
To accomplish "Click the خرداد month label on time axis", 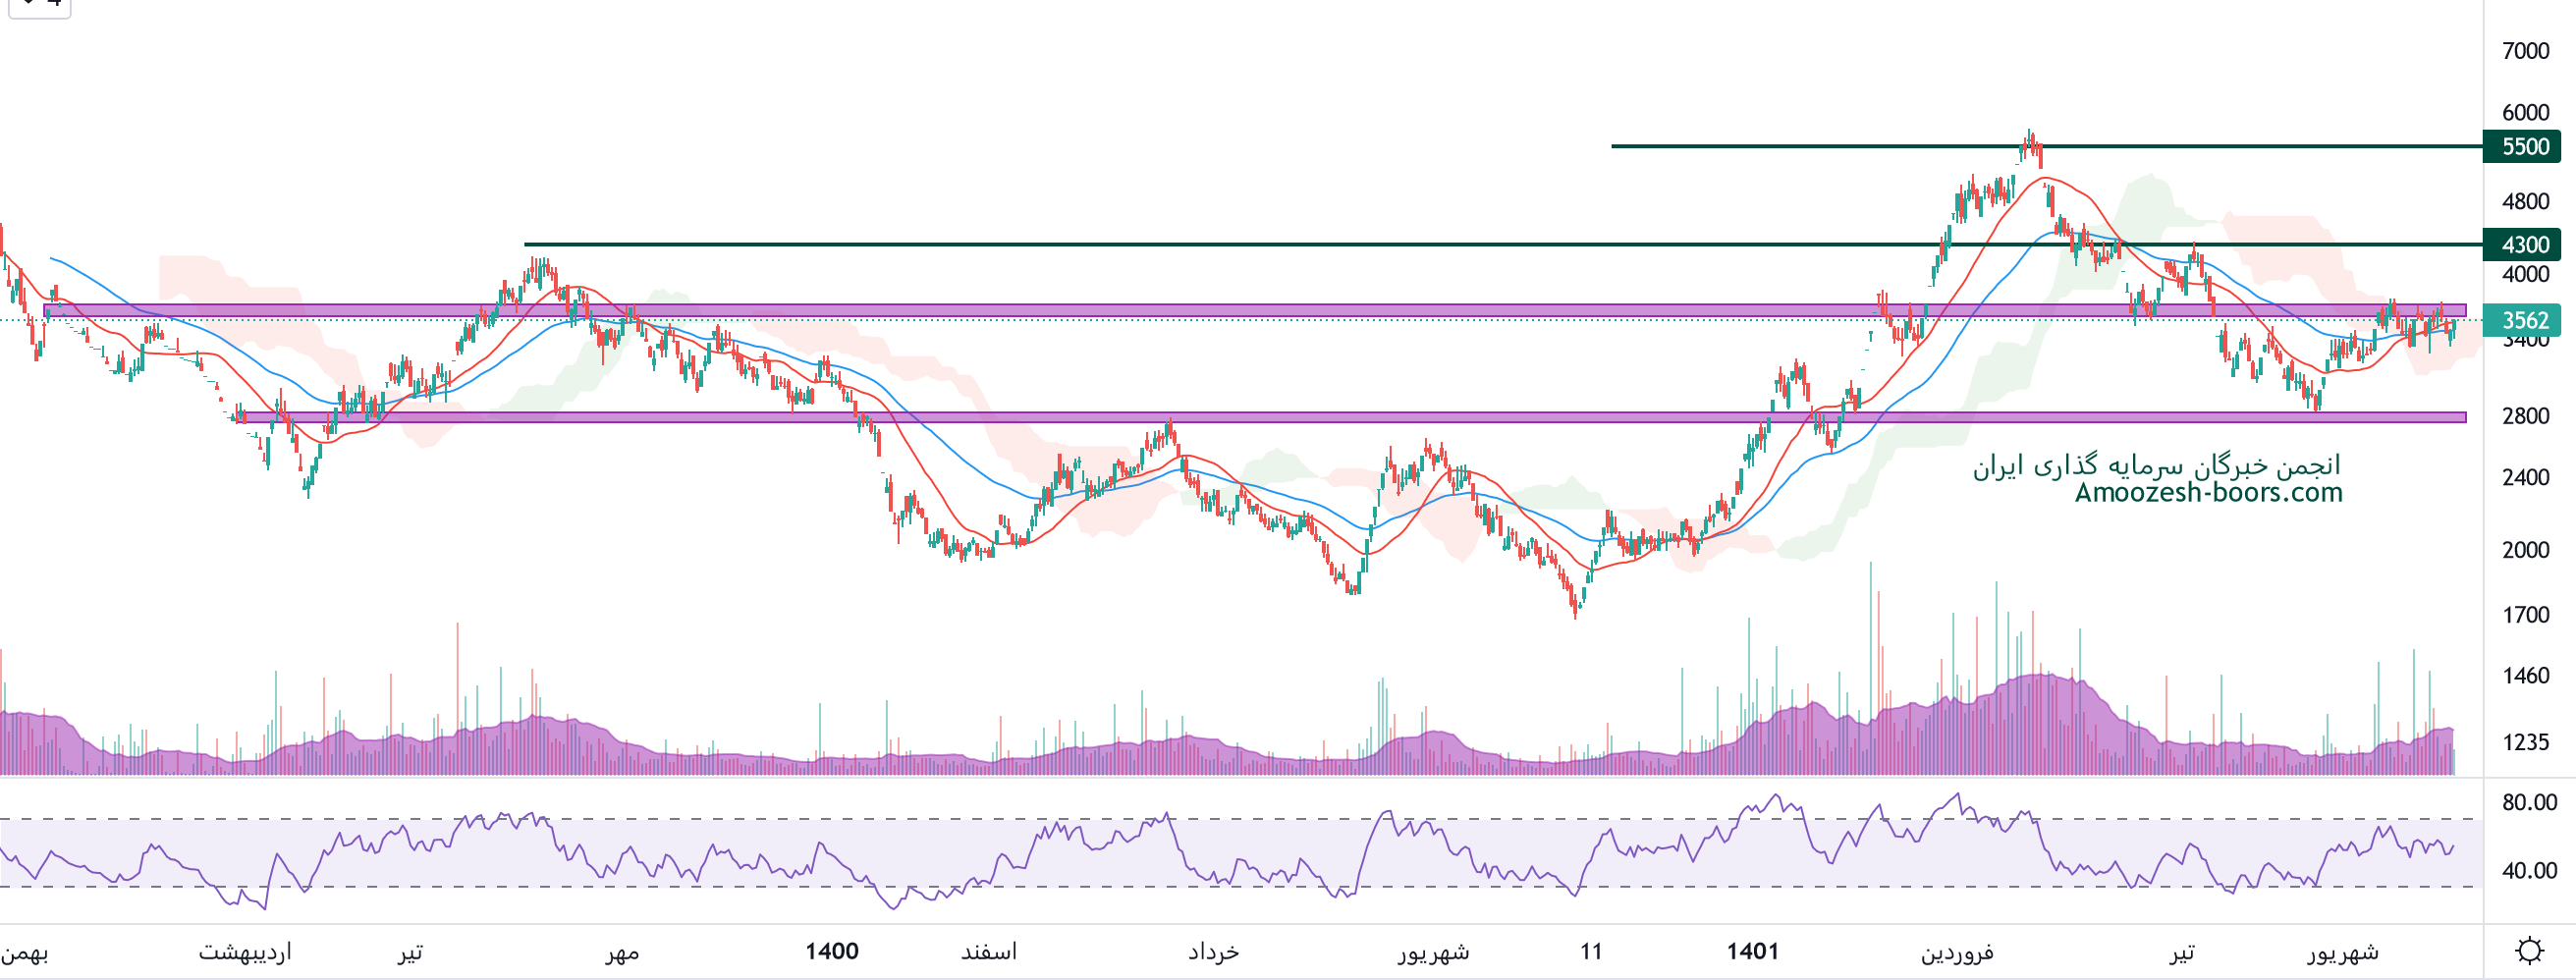I will point(1213,952).
